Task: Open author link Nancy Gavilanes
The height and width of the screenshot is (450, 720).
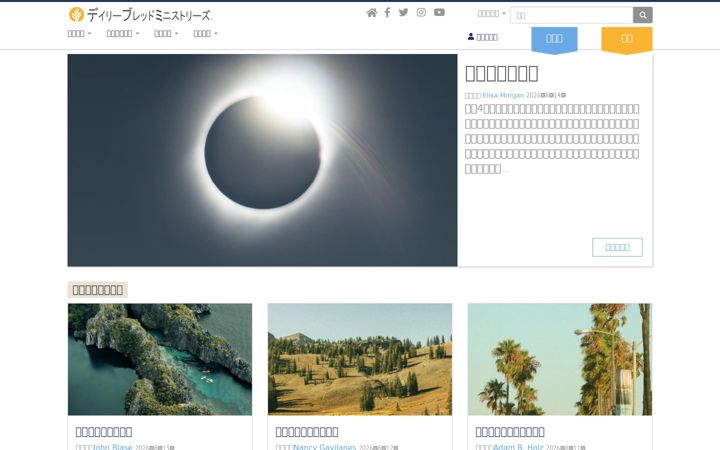Action: 325,447
